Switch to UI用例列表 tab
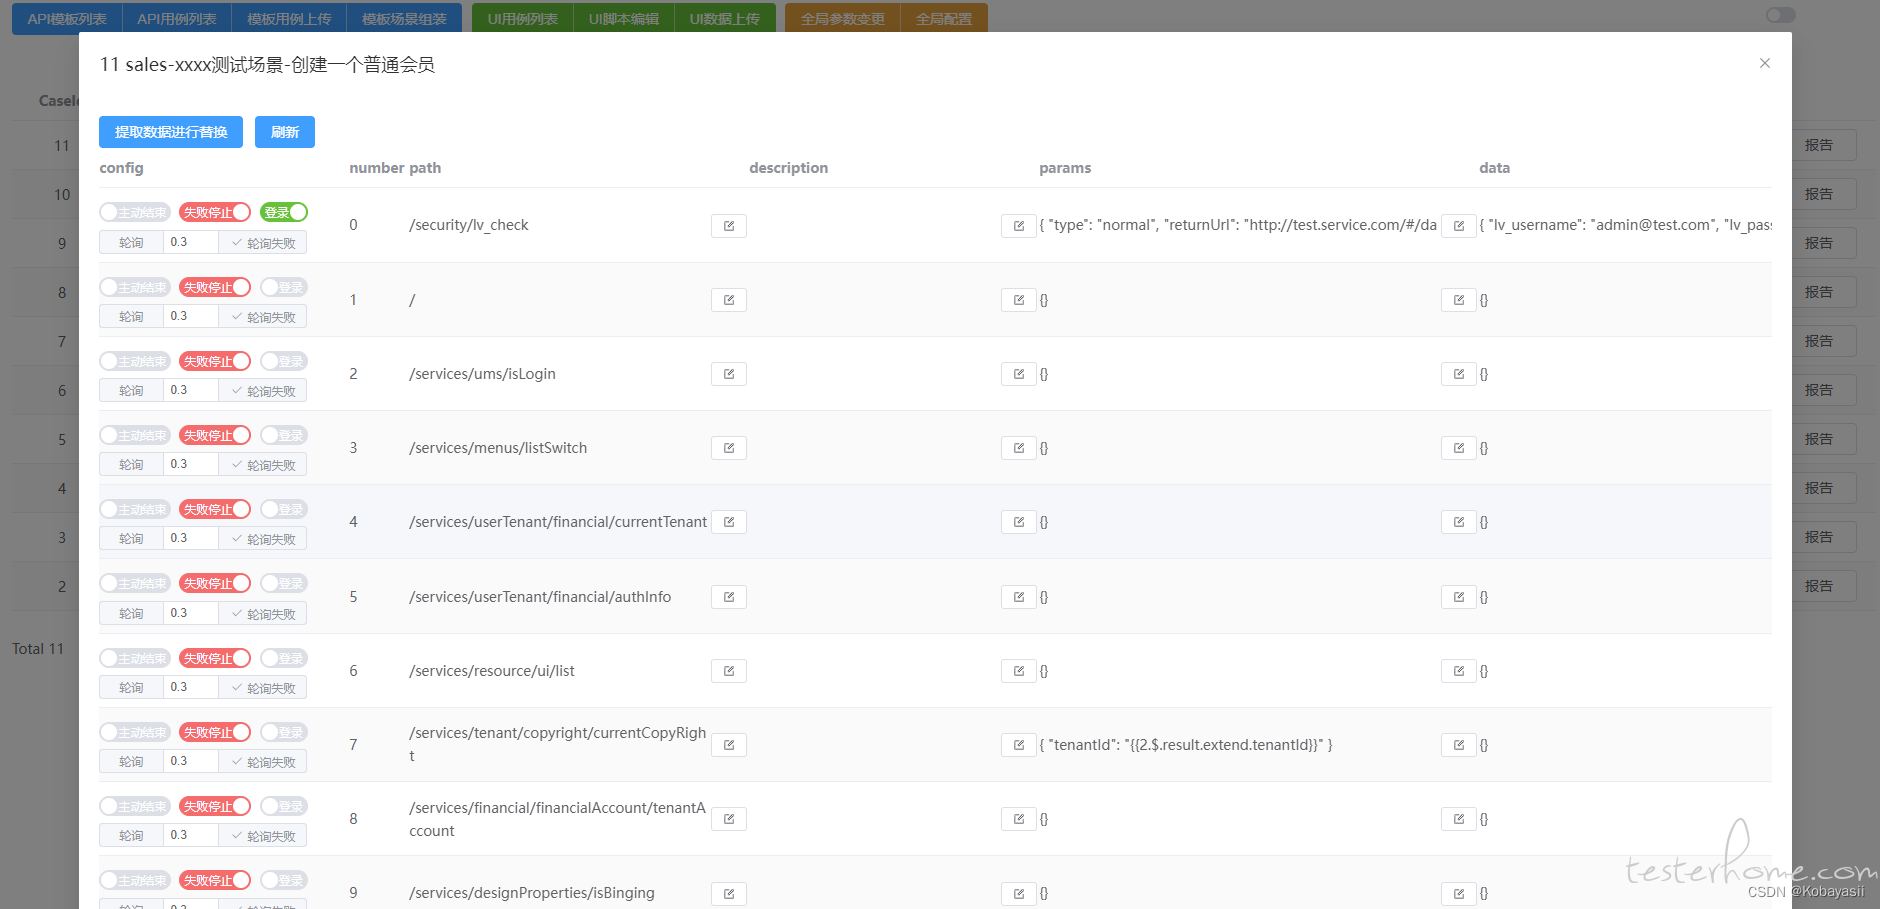 [x=522, y=19]
